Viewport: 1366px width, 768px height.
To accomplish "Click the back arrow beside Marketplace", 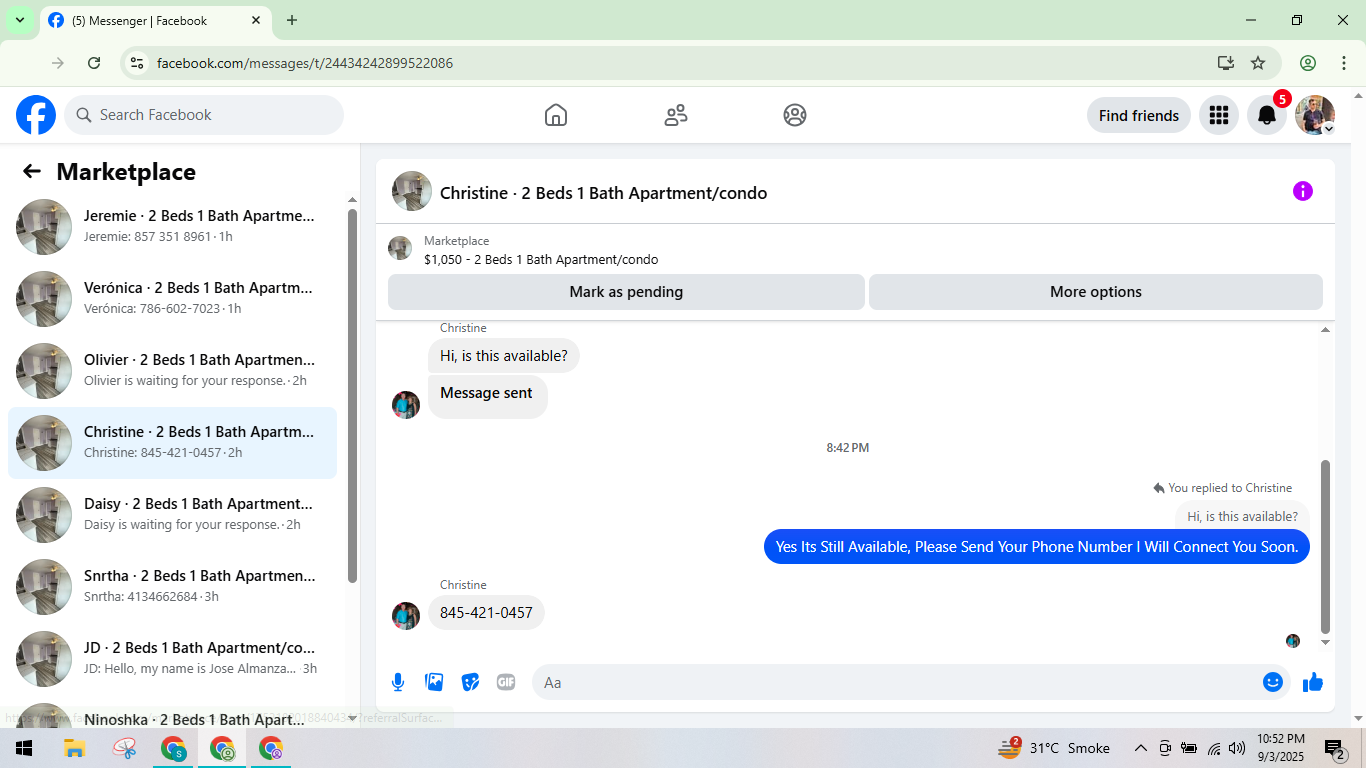I will pyautogui.click(x=32, y=171).
